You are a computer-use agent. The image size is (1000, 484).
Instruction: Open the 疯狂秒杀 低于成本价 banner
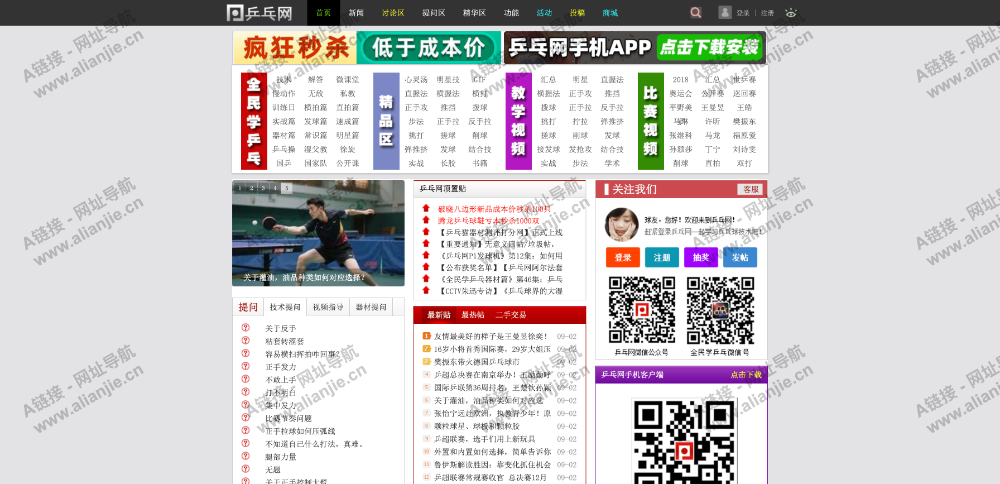point(367,48)
